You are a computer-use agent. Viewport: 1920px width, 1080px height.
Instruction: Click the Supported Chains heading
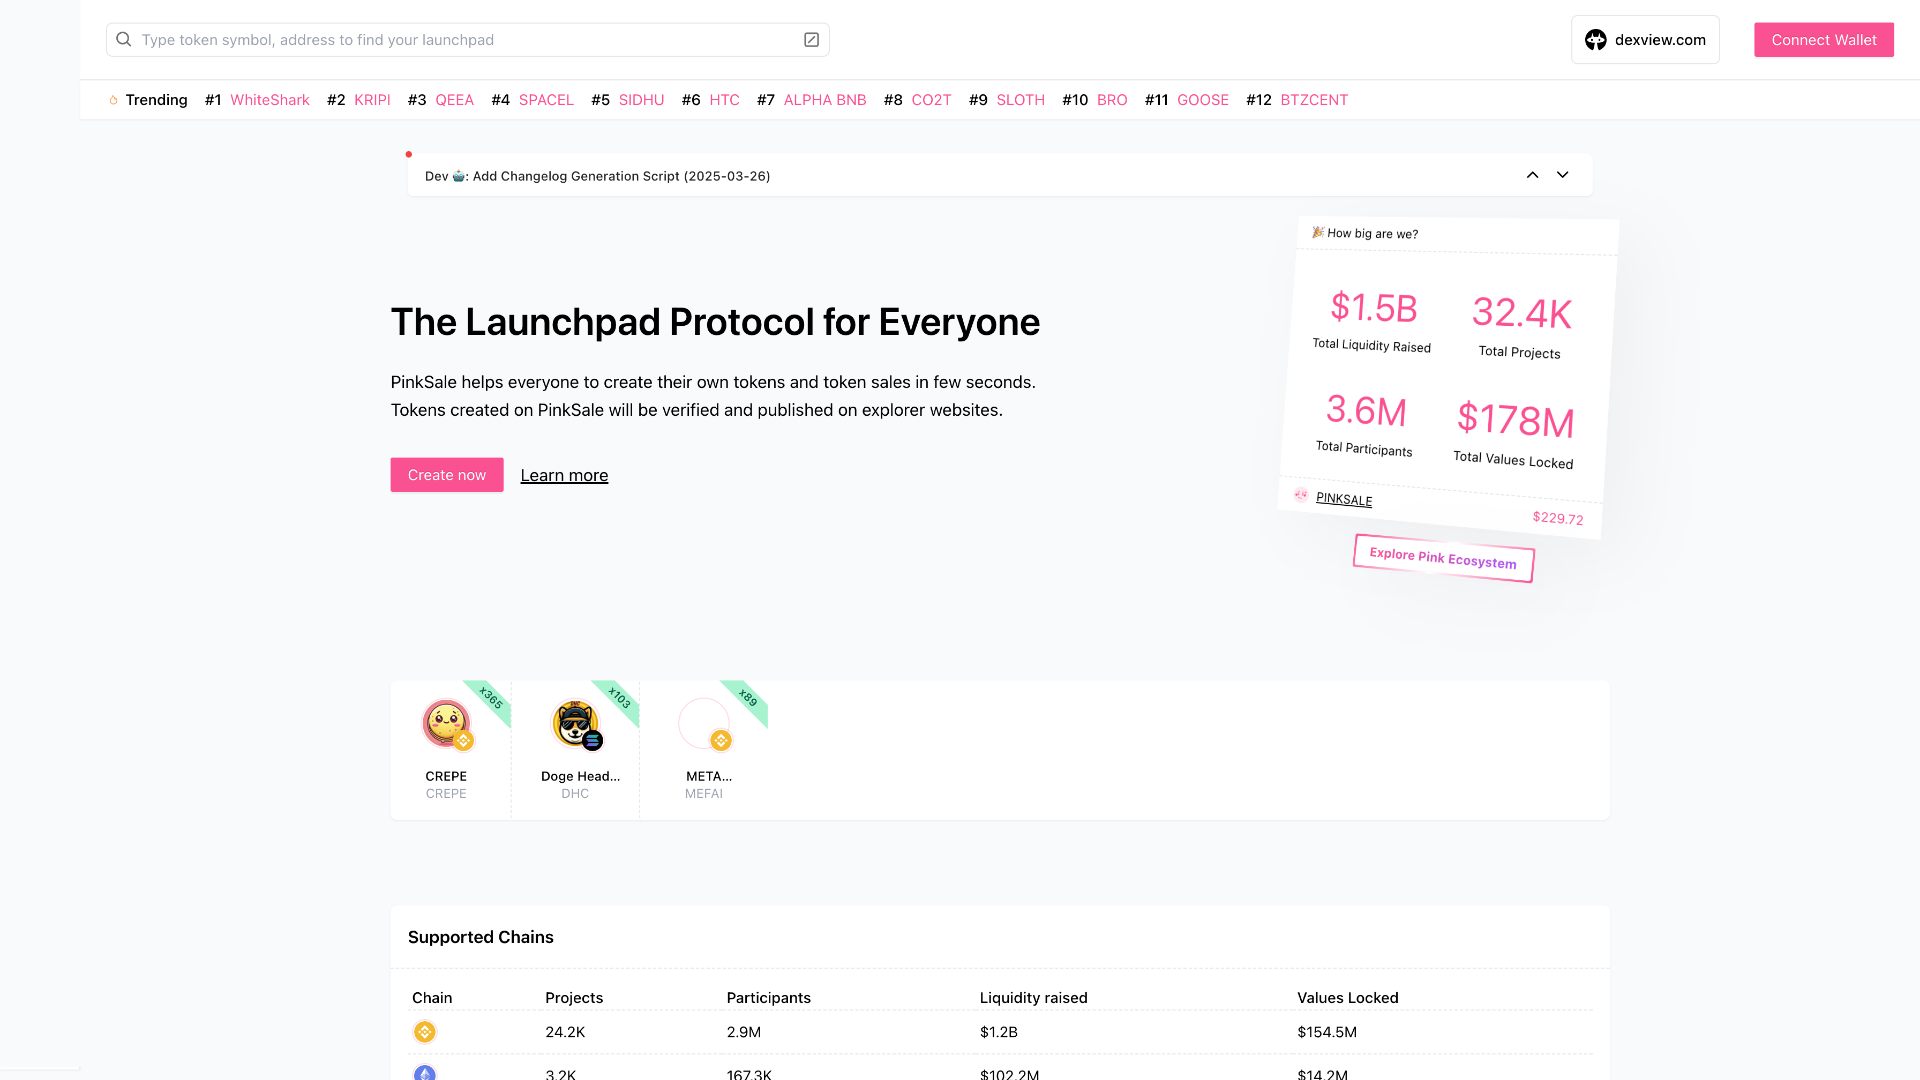481,937
